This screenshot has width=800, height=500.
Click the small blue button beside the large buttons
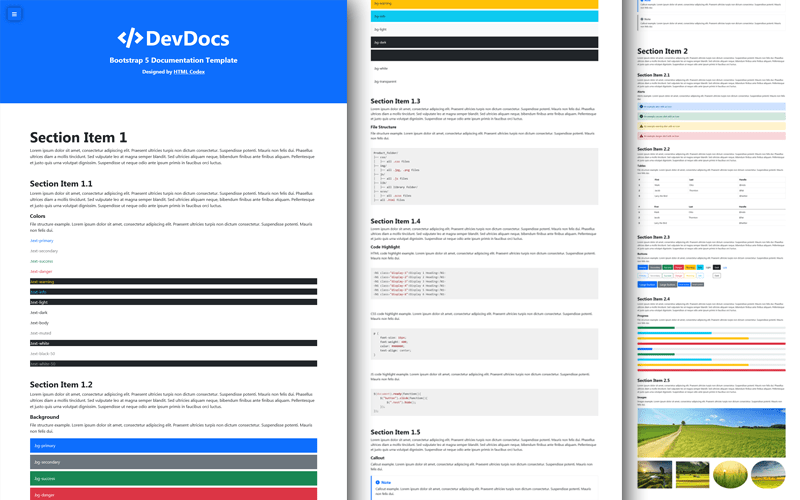pos(684,284)
